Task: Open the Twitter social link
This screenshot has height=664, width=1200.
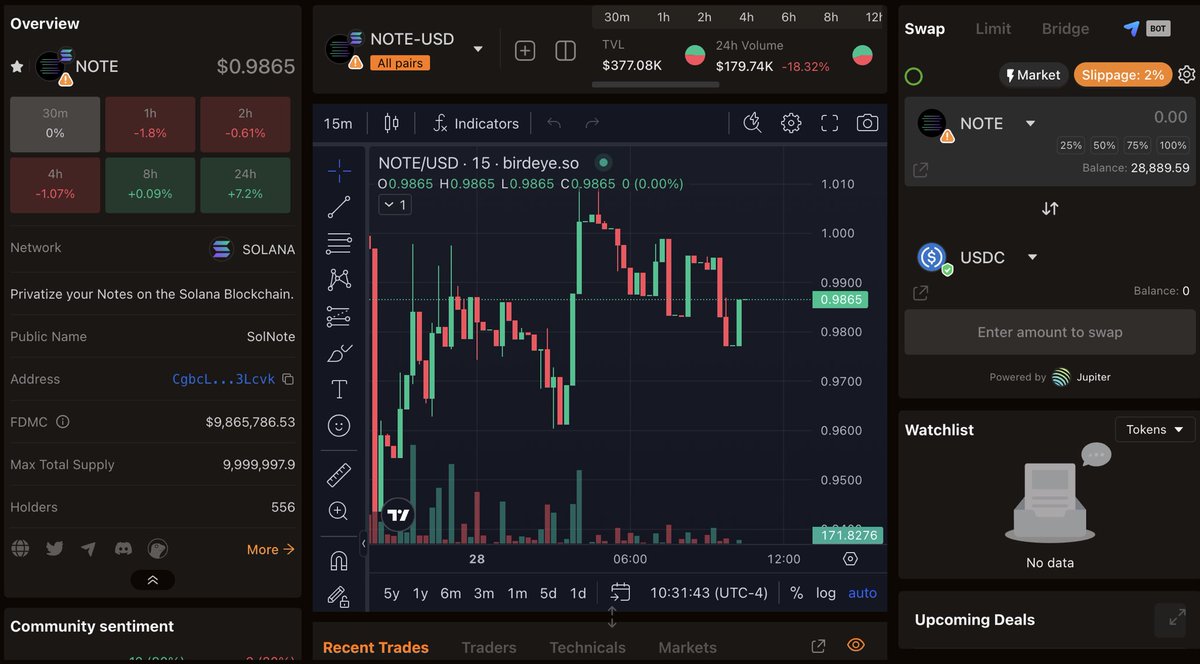Action: tap(54, 549)
